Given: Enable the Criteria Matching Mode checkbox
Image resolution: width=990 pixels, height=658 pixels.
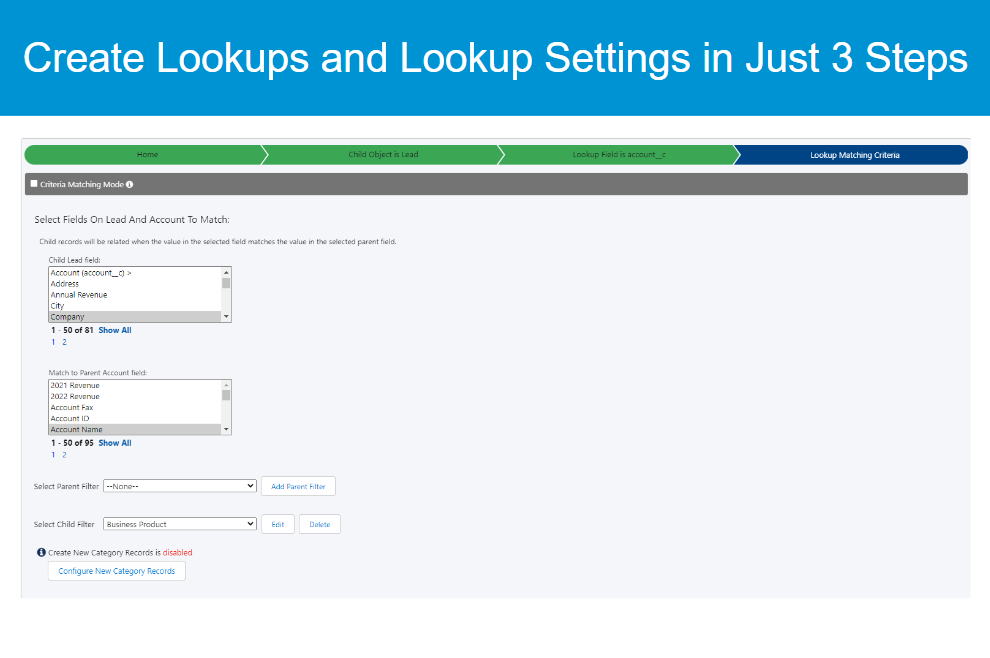Looking at the screenshot, I should 34,184.
